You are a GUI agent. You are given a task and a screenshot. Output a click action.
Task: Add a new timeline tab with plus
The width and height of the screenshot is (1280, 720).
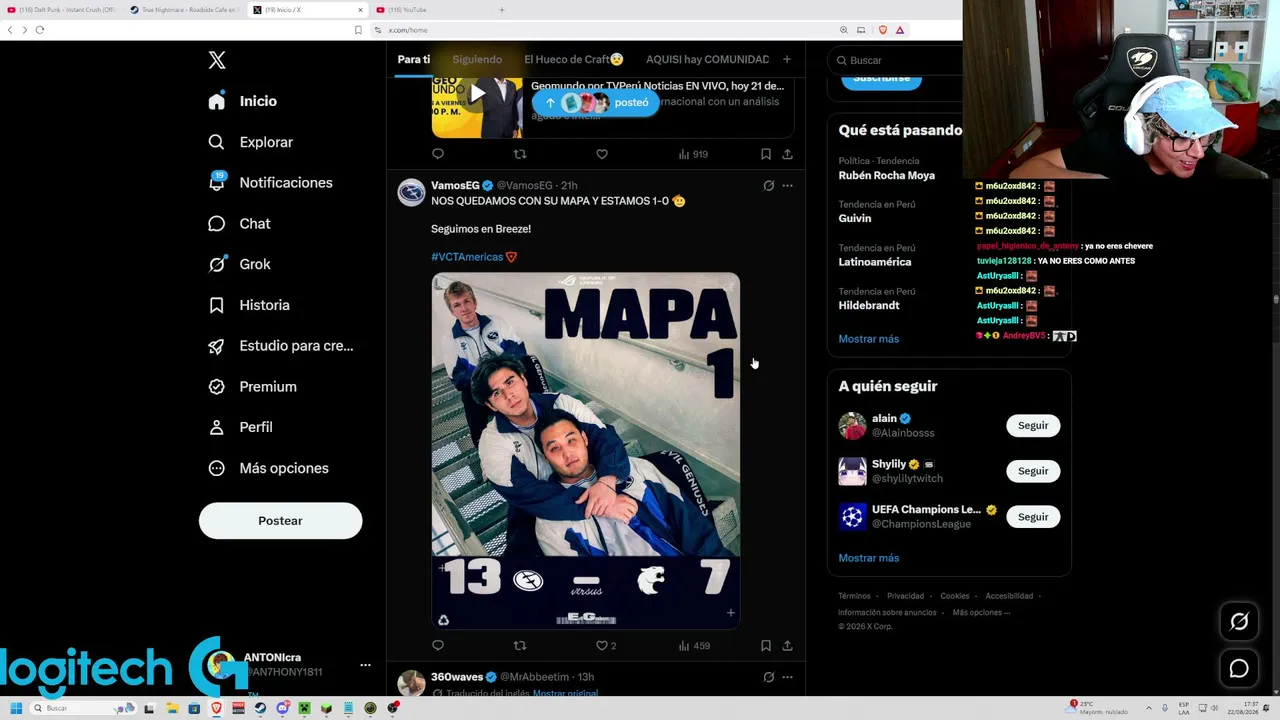click(x=787, y=60)
